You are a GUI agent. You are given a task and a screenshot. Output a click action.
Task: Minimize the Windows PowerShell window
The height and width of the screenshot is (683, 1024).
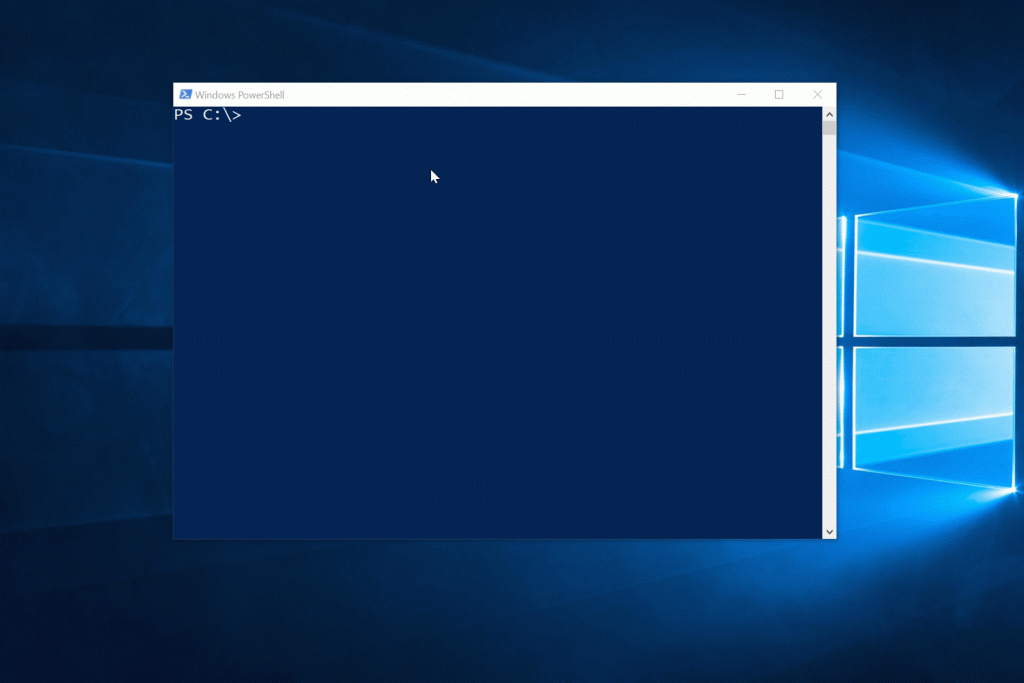pos(741,95)
